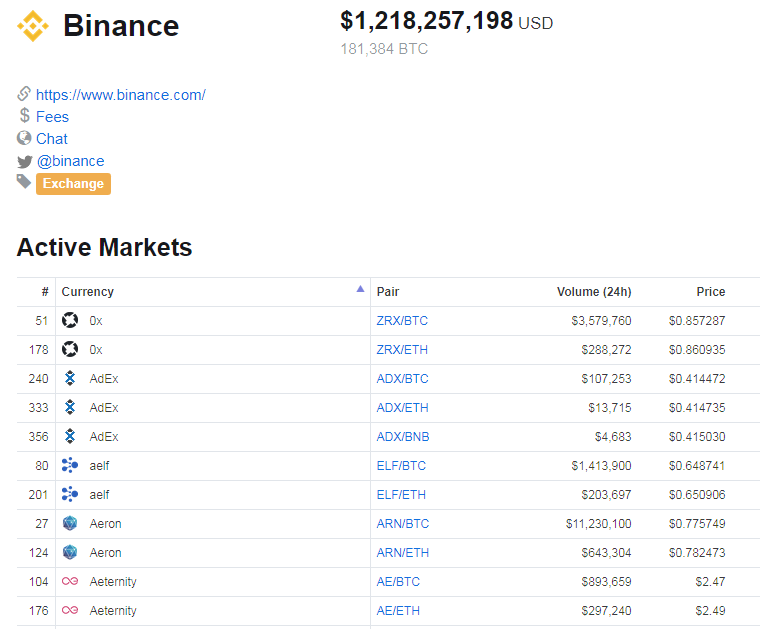Open the ADX/ETH pair link
Screen dimensions: 760x629
click(x=402, y=408)
